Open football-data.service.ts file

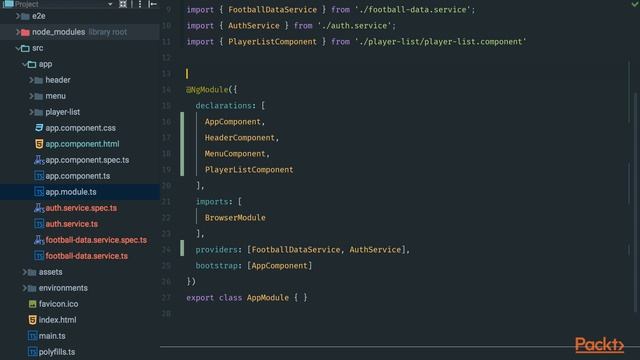pos(87,256)
